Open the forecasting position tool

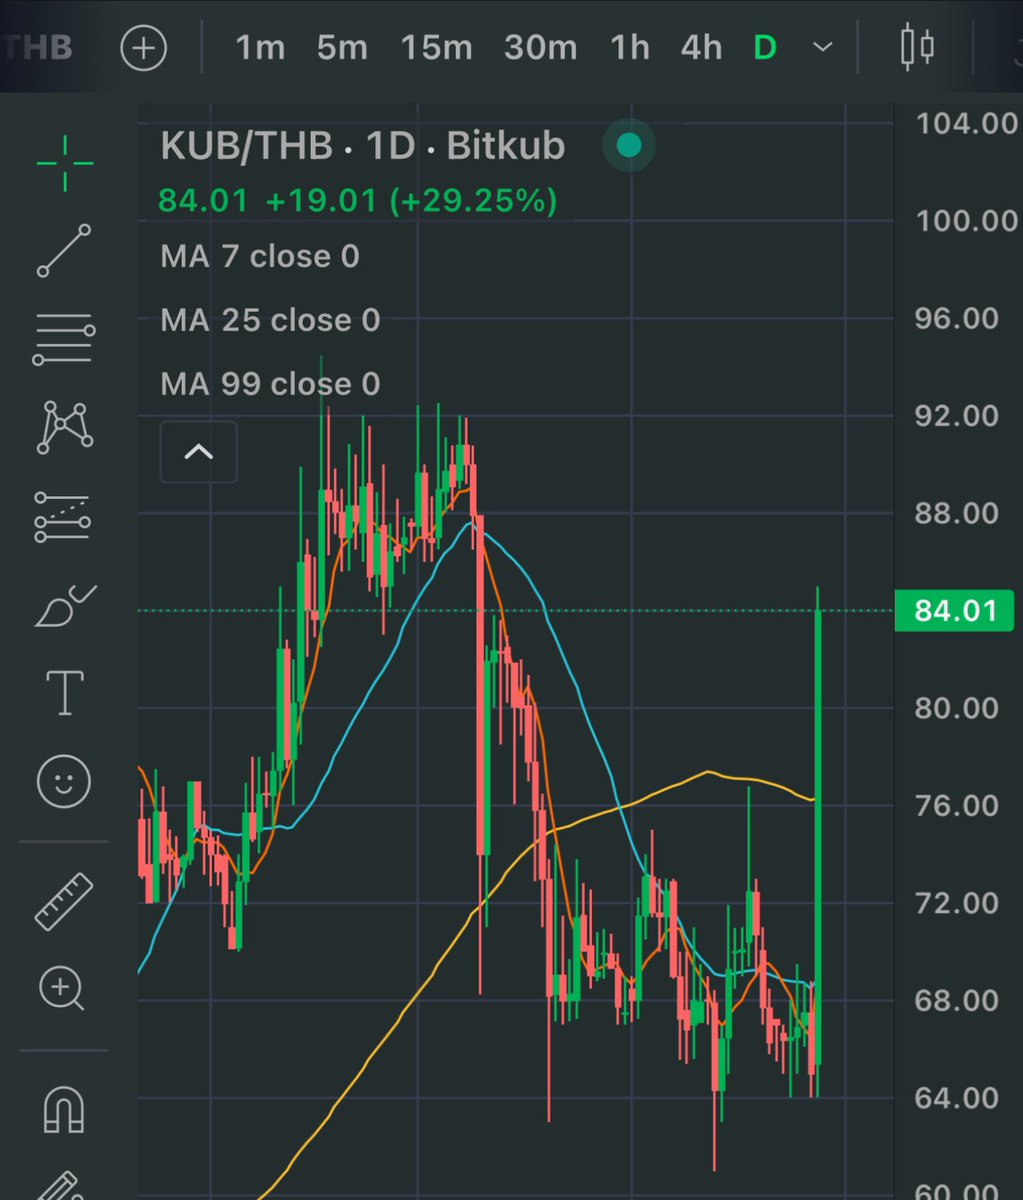pyautogui.click(x=65, y=517)
